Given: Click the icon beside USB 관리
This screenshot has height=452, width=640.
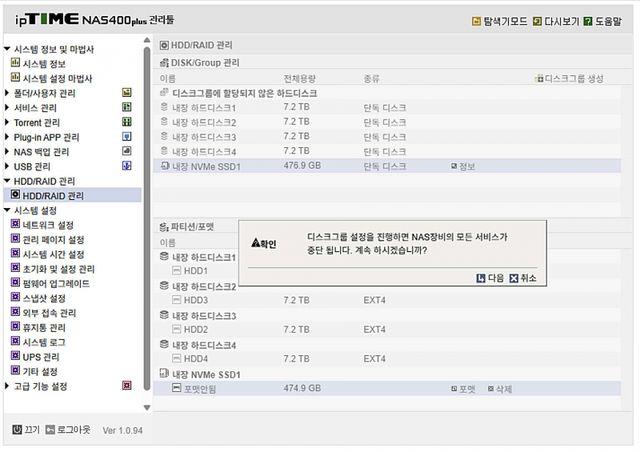Looking at the screenshot, I should [x=127, y=166].
